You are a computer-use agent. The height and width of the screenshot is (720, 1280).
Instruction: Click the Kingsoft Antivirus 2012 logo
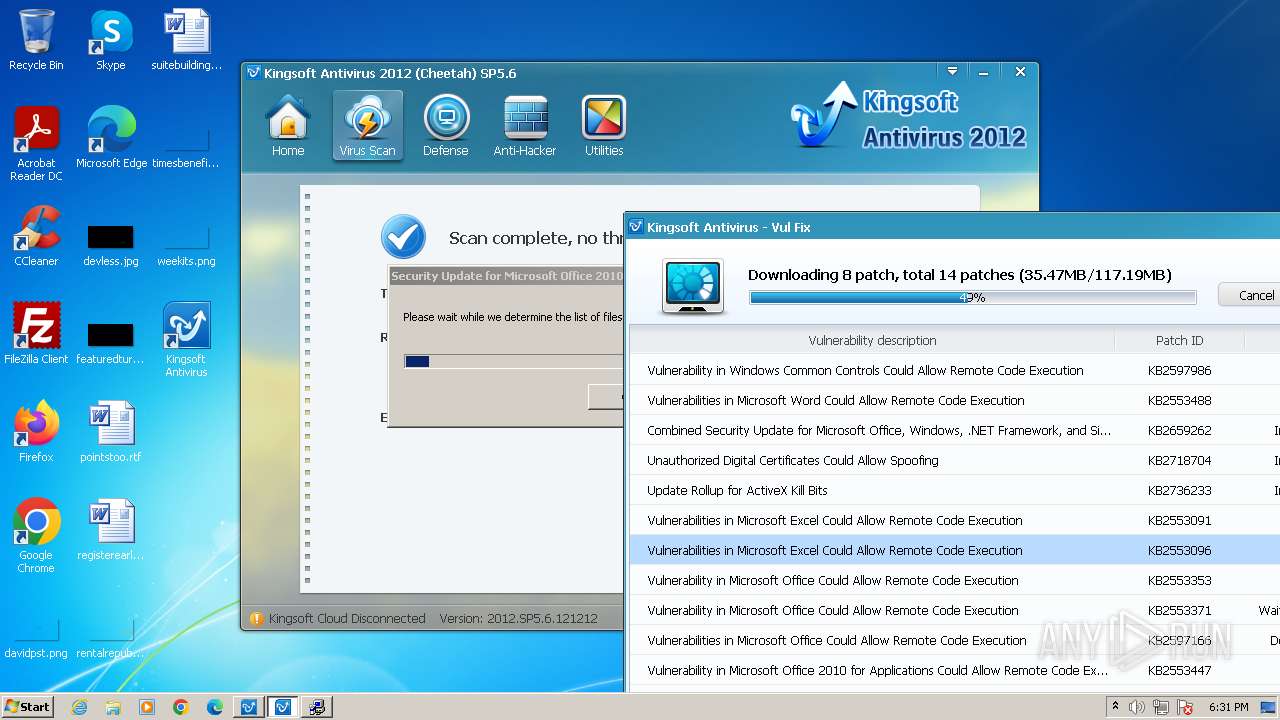[x=908, y=118]
